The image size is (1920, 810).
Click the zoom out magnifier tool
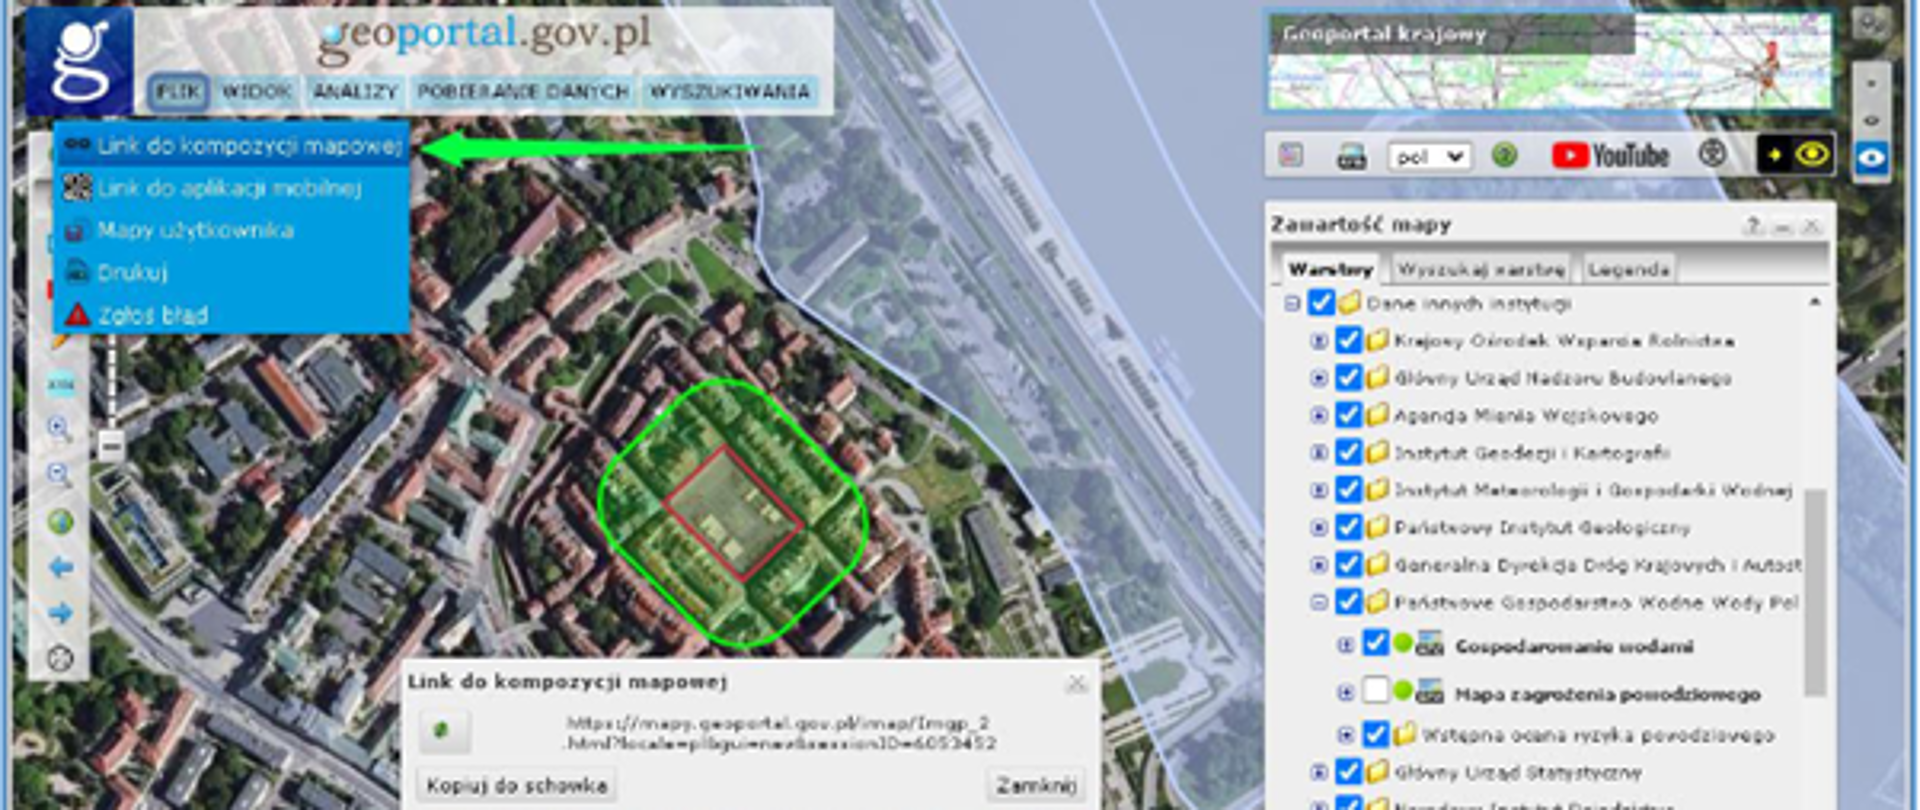pyautogui.click(x=60, y=475)
